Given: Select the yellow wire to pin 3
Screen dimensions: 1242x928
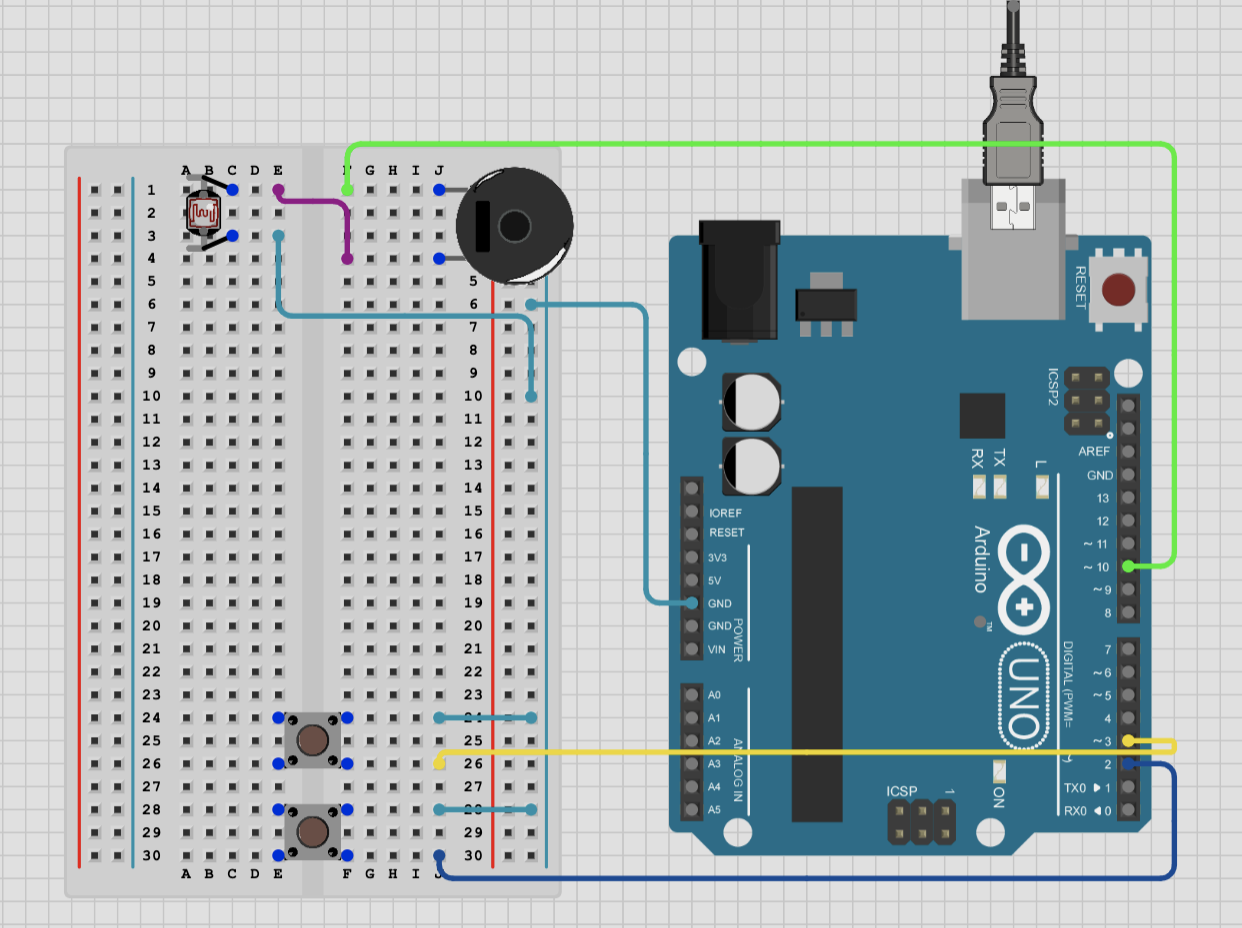Looking at the screenshot, I should (800, 750).
